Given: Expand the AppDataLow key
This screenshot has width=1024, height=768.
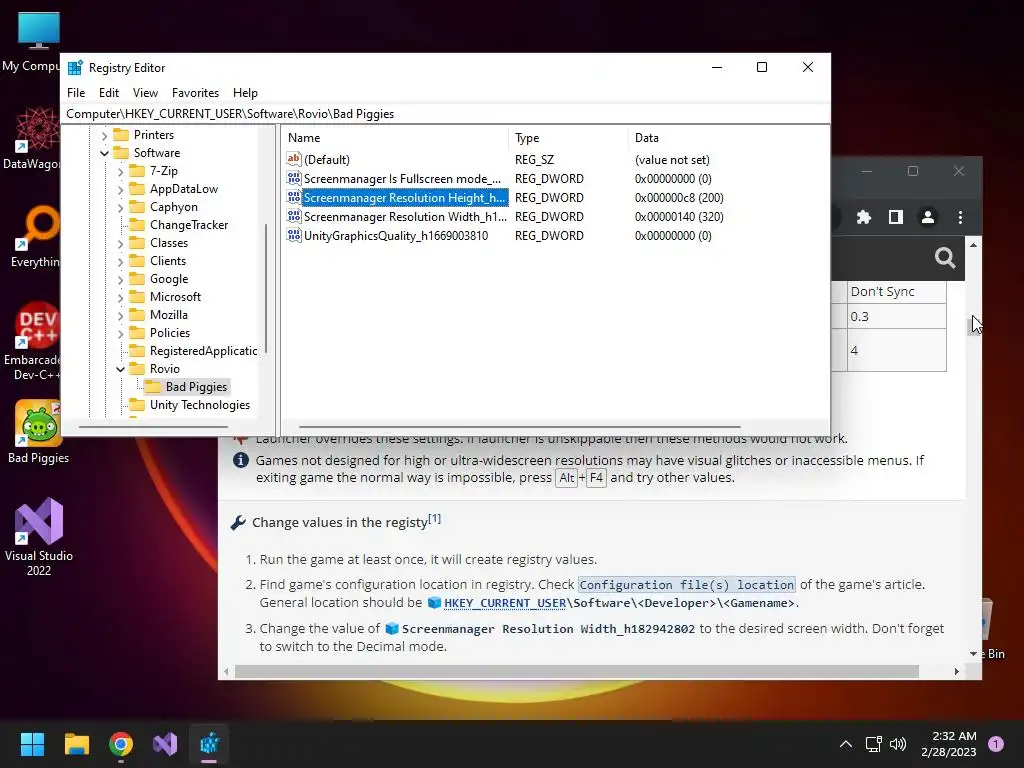Looking at the screenshot, I should 120,190.
